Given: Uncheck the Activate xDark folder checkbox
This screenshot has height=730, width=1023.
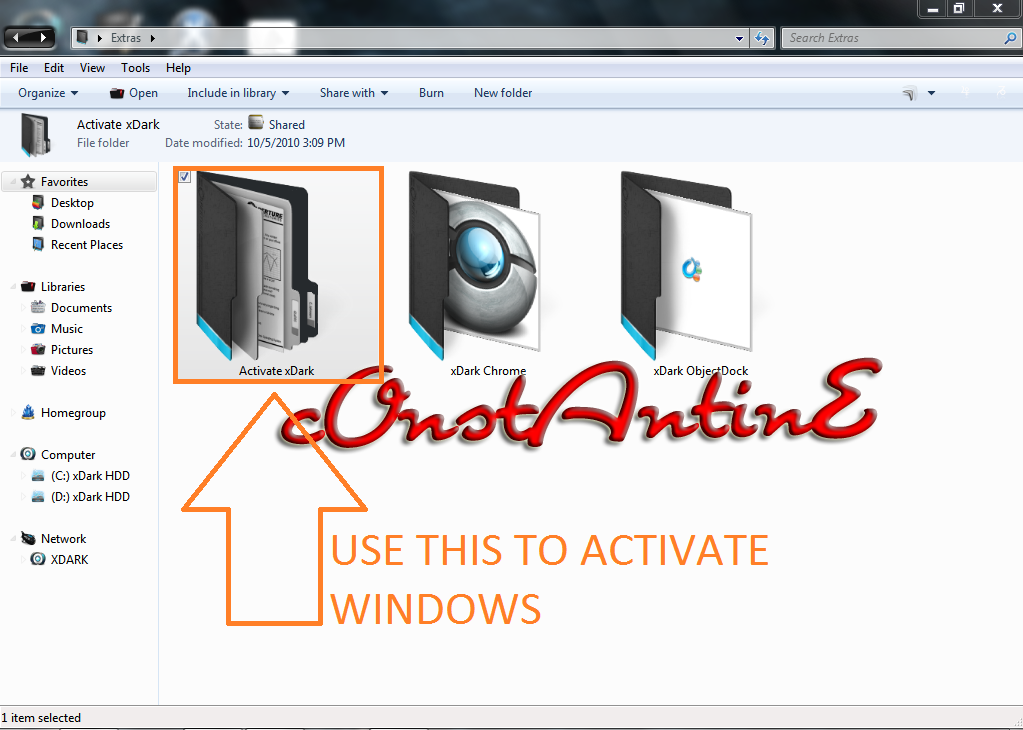Looking at the screenshot, I should (185, 176).
